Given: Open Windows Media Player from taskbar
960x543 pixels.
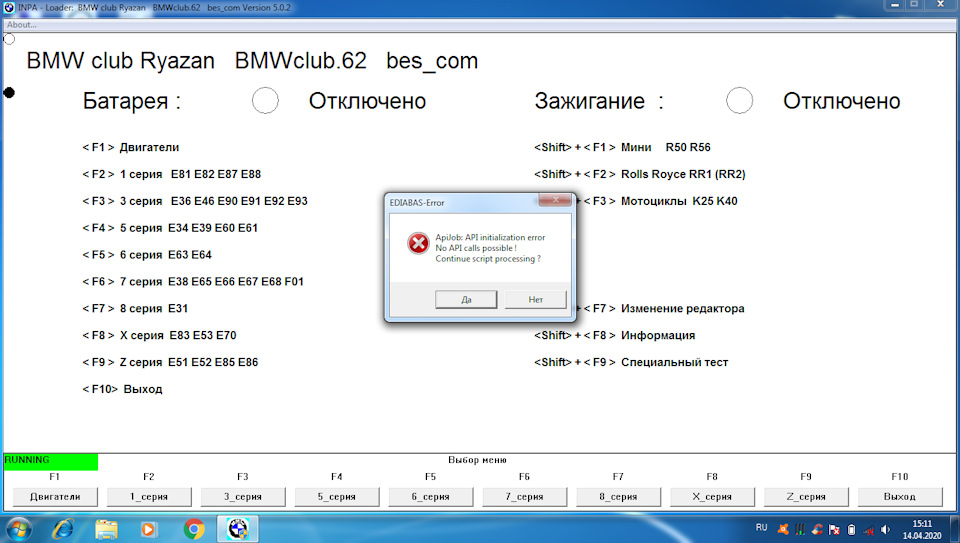Looking at the screenshot, I should [150, 528].
